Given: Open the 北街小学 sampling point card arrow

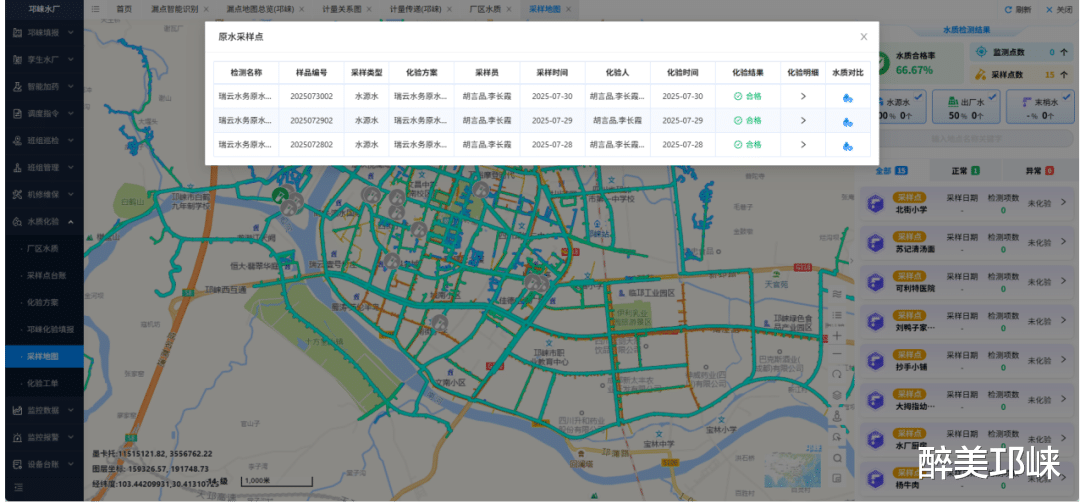Looking at the screenshot, I should point(1063,204).
